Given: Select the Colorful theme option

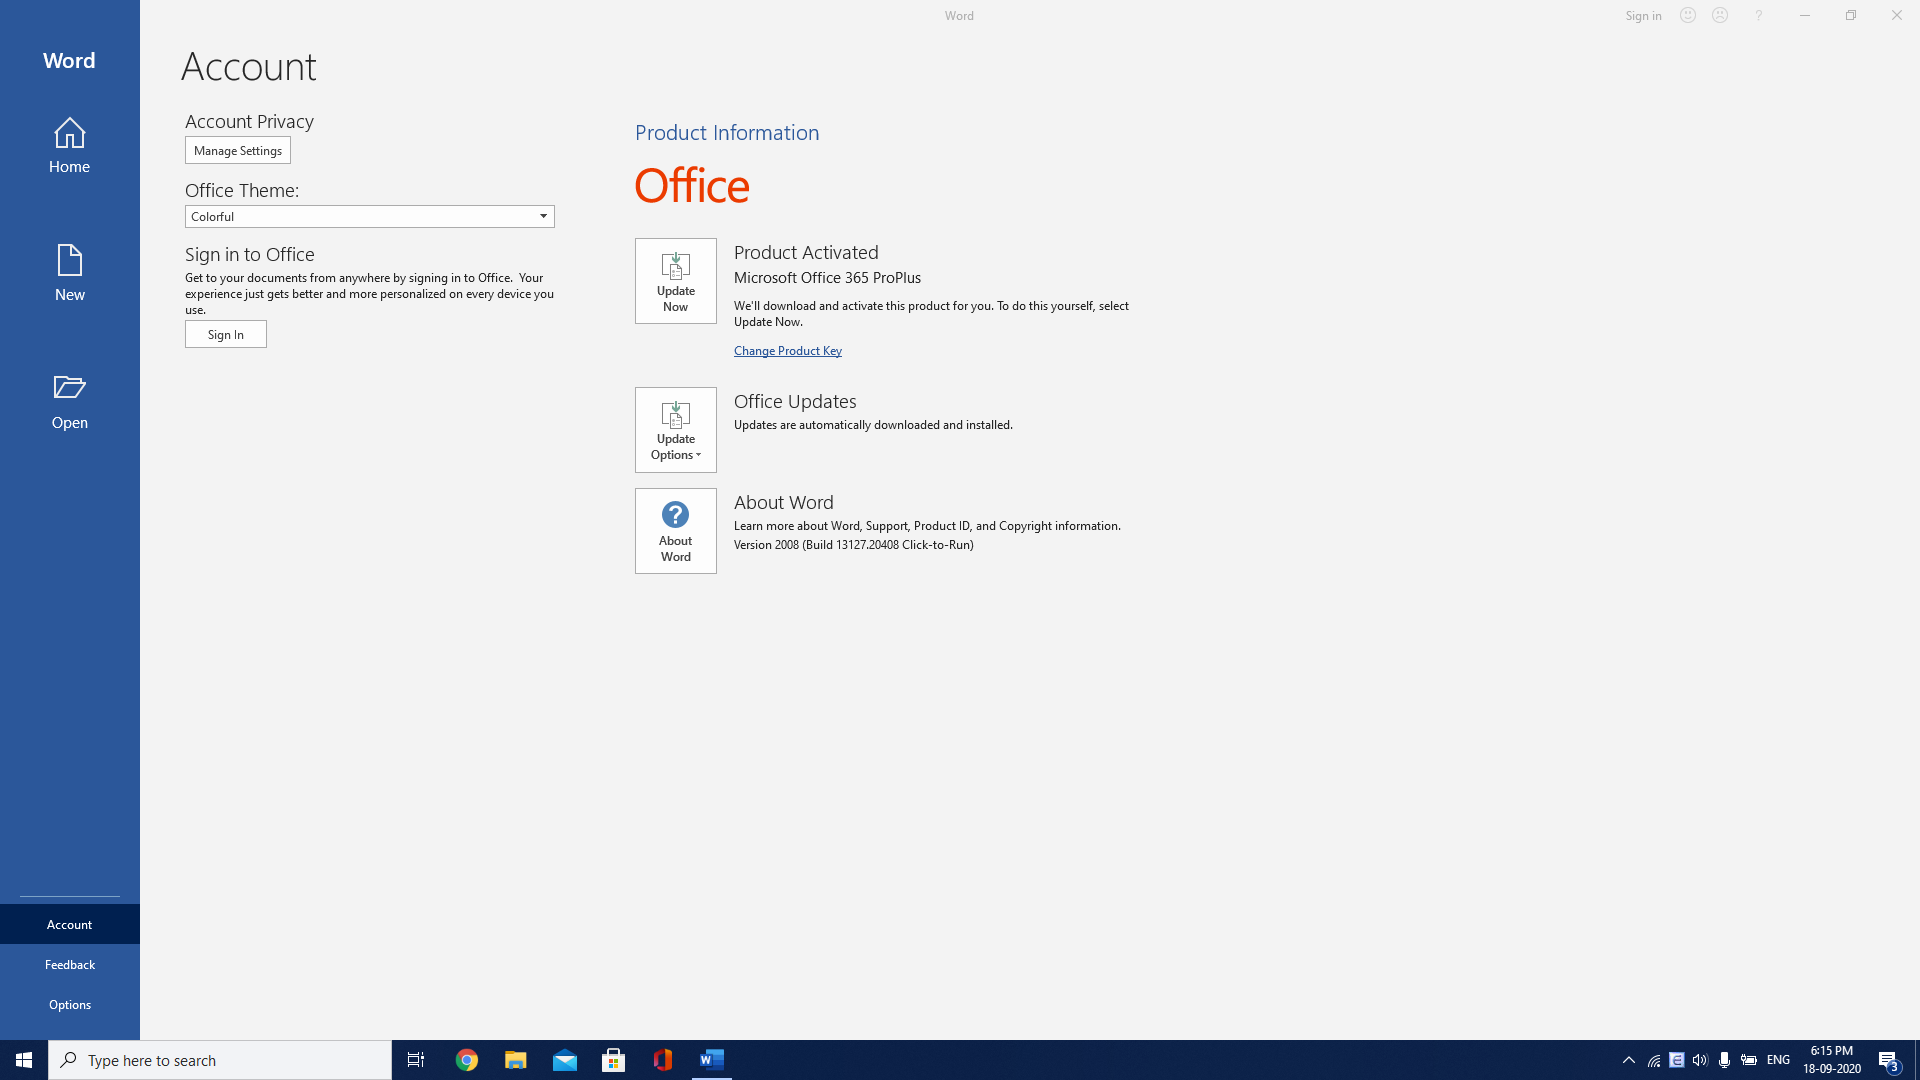Looking at the screenshot, I should click(369, 216).
